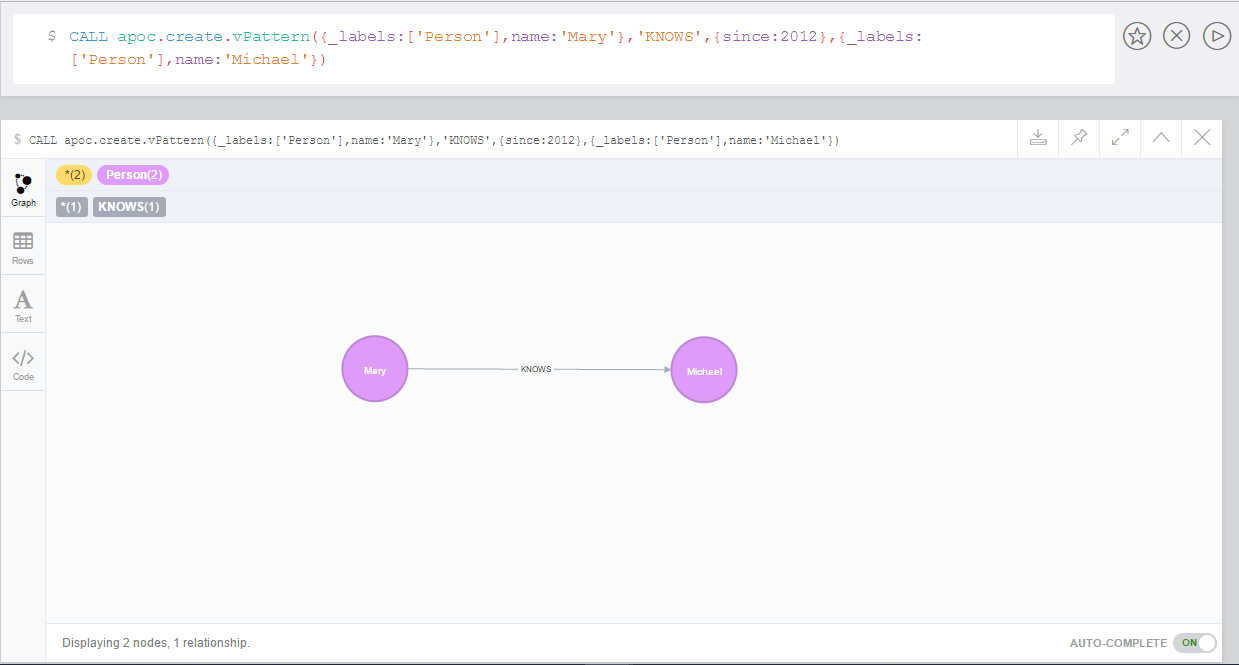Switch to Code view
Image resolution: width=1239 pixels, height=665 pixels.
tap(23, 363)
